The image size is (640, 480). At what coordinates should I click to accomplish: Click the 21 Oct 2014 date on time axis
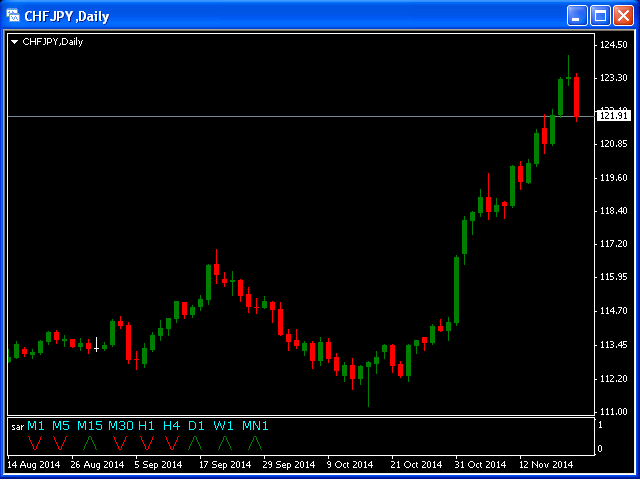[416, 465]
